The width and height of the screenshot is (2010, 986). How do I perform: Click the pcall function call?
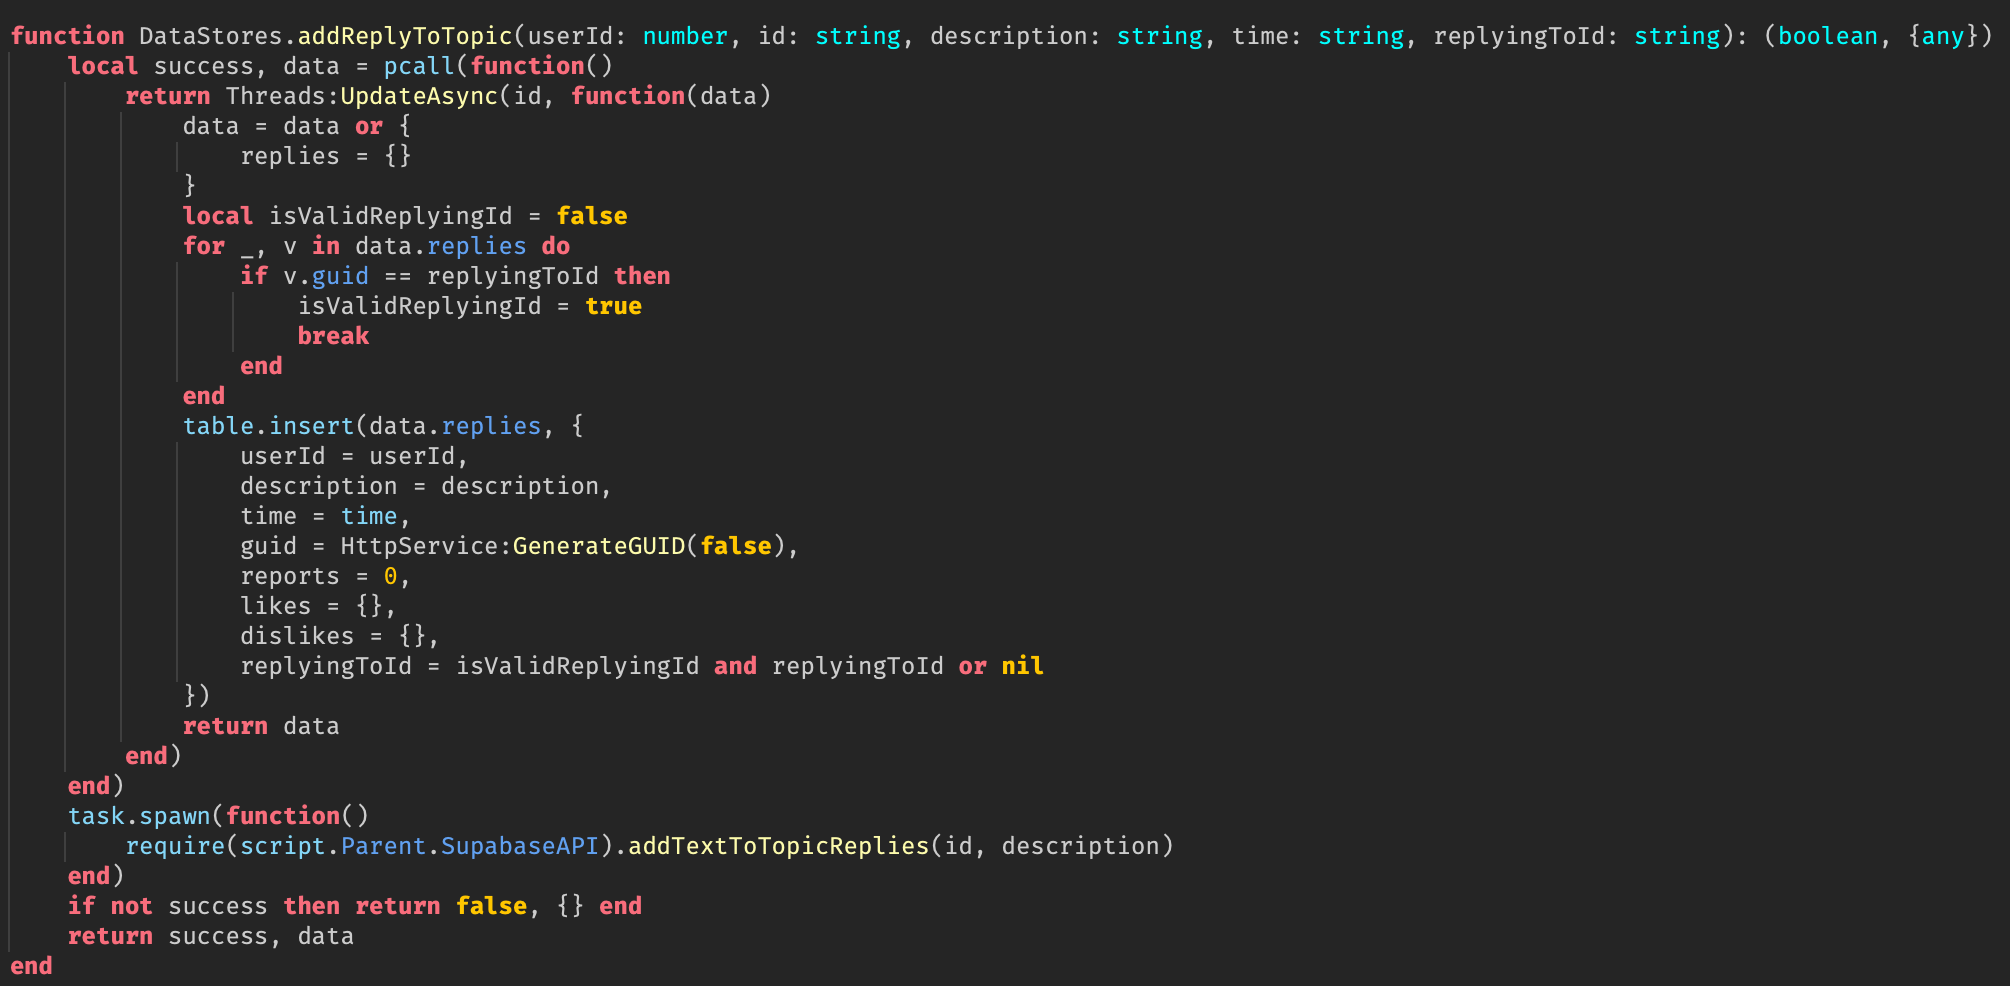tap(418, 66)
